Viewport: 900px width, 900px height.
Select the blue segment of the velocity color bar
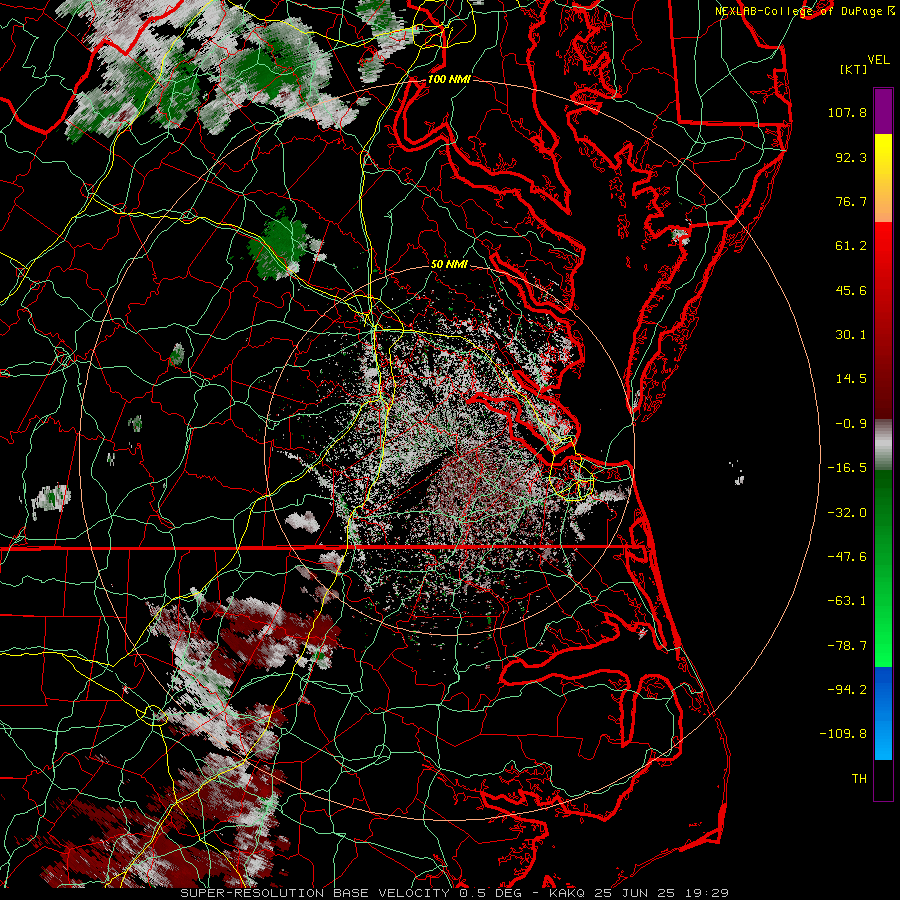coord(883,713)
